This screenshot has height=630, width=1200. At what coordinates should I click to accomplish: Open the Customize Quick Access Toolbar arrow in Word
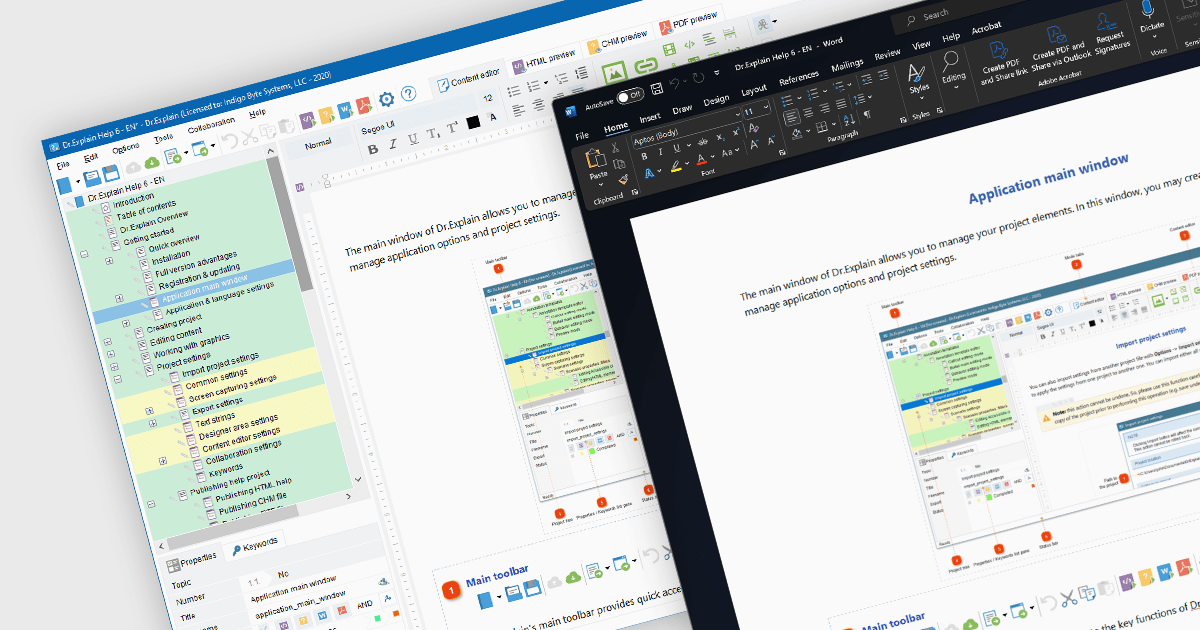coord(717,72)
